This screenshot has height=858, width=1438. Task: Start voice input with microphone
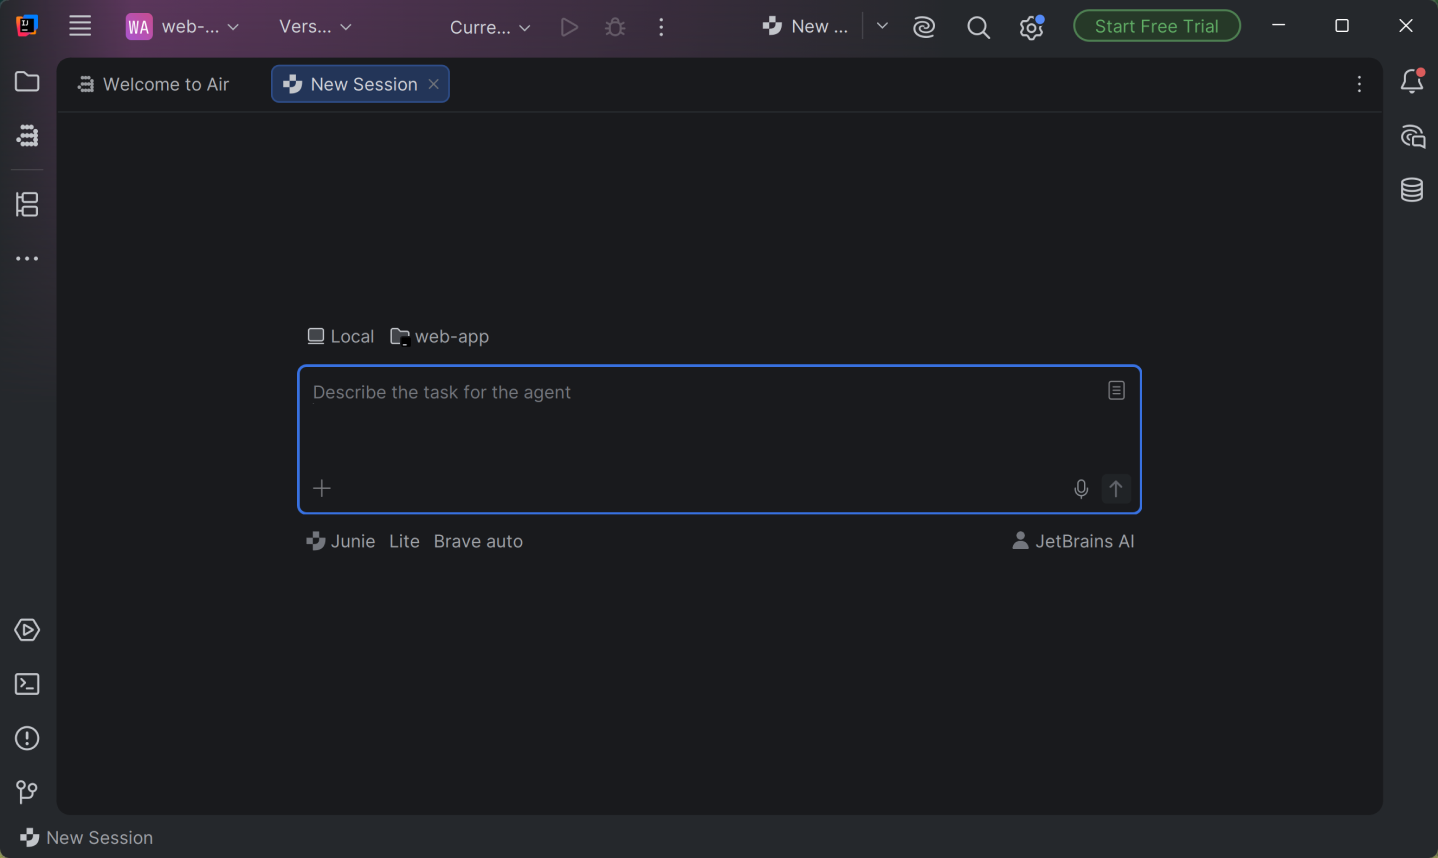(1081, 489)
